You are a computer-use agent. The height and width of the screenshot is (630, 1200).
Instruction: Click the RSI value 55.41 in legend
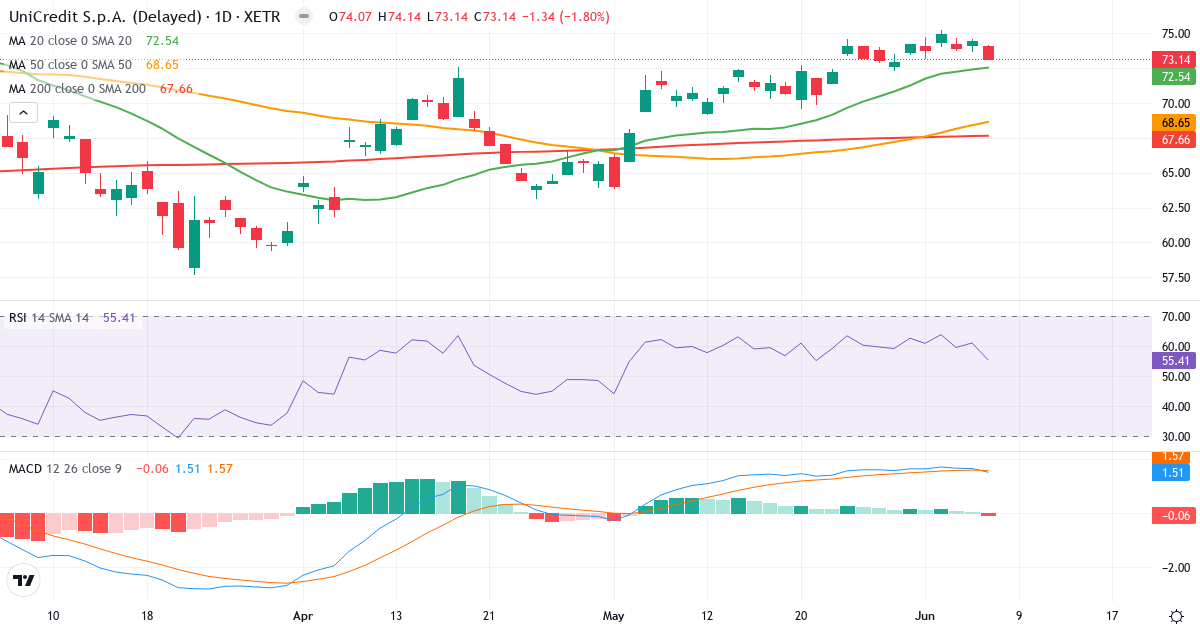pyautogui.click(x=120, y=318)
